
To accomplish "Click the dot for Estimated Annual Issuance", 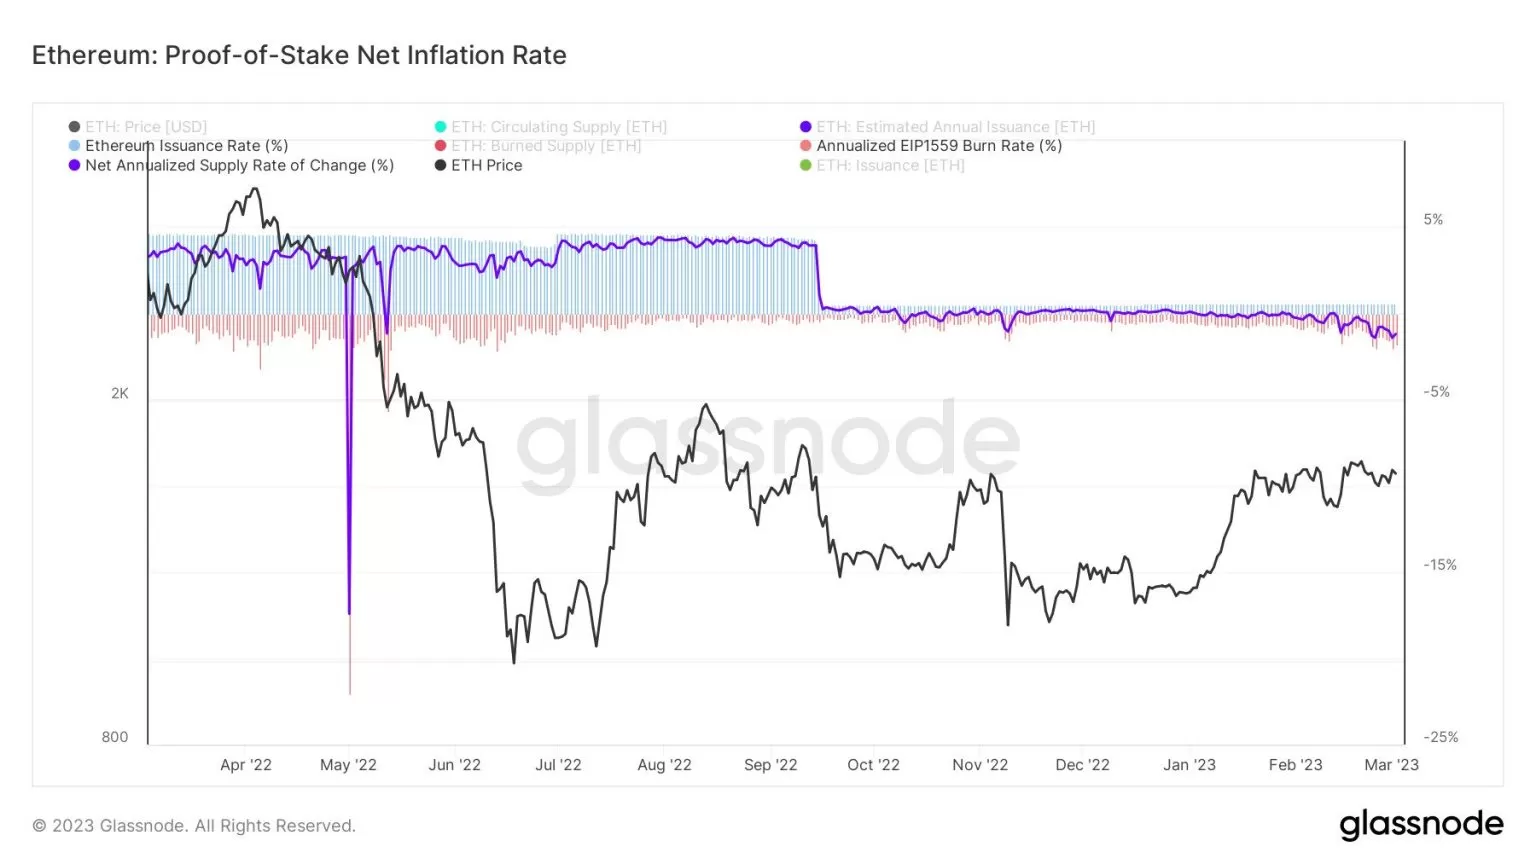I will pyautogui.click(x=805, y=127).
